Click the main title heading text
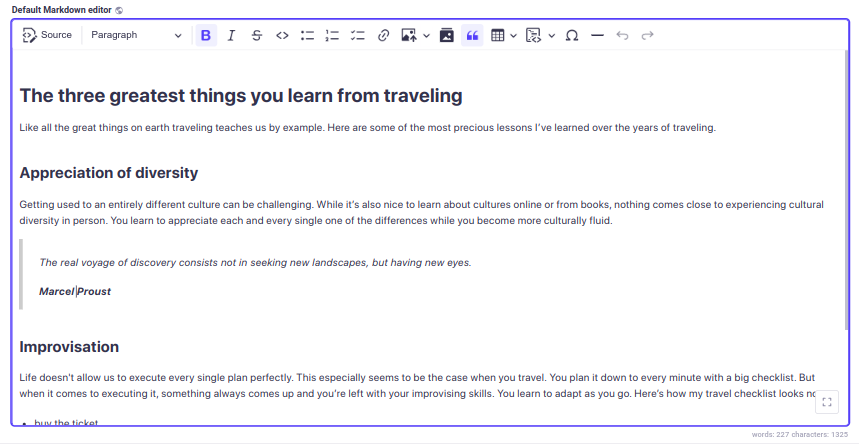 pos(241,95)
